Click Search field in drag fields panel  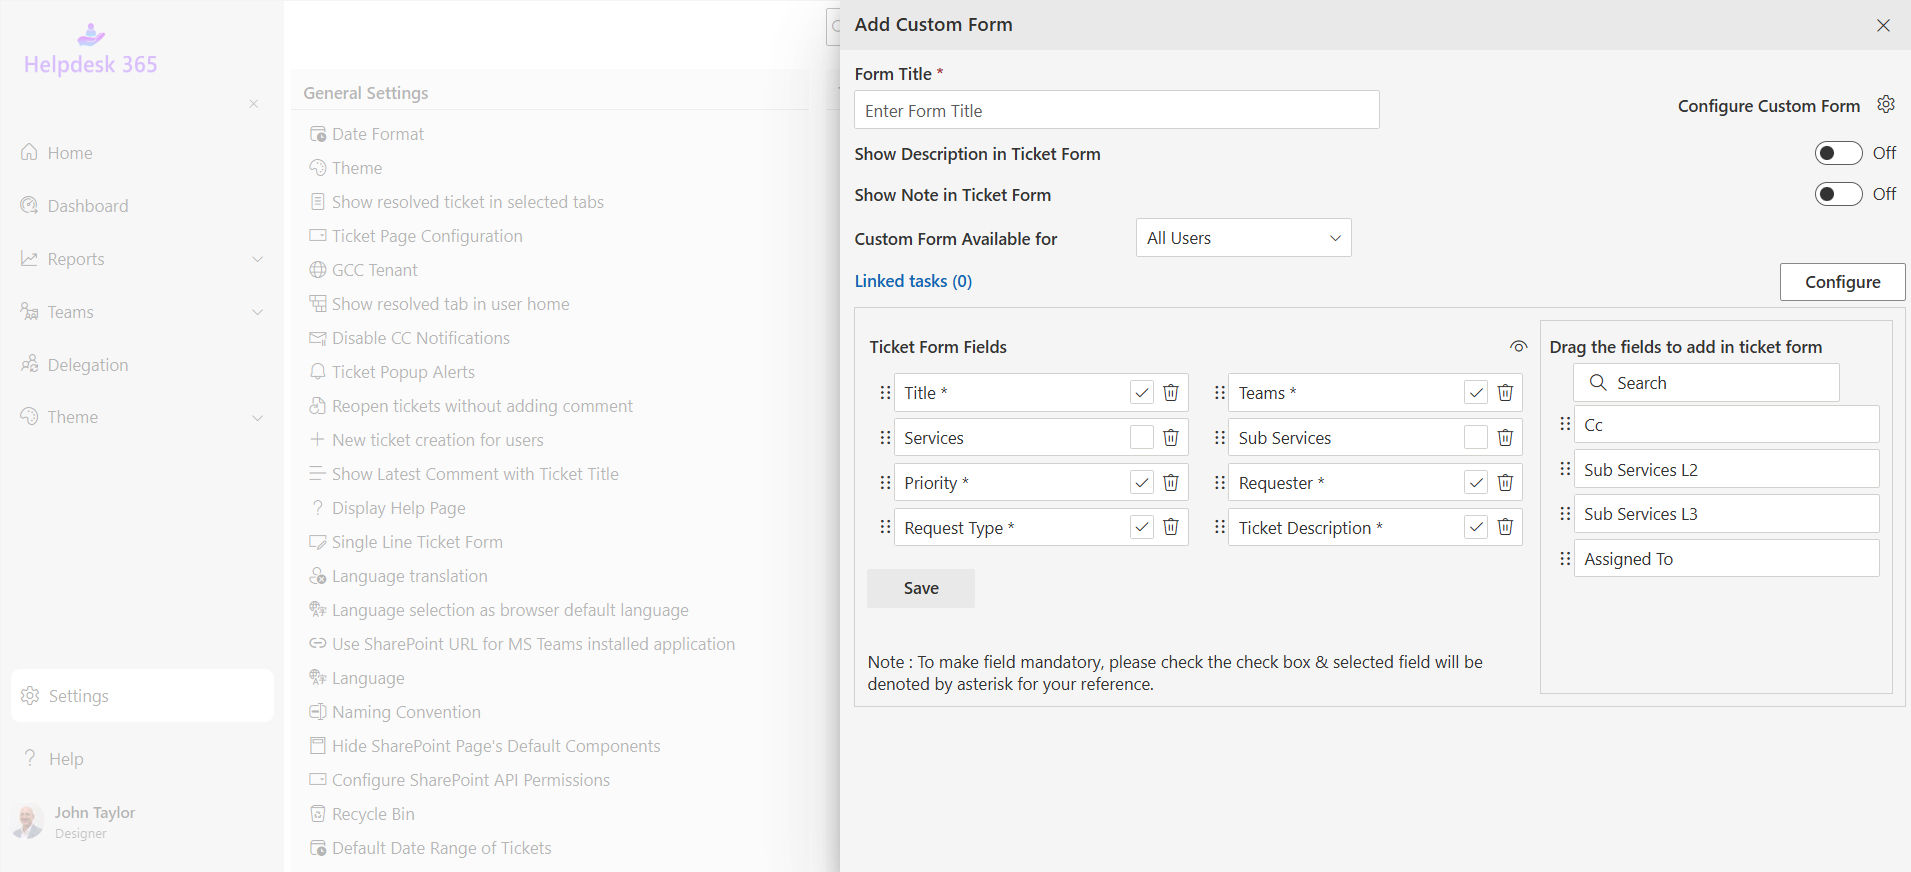click(1706, 383)
